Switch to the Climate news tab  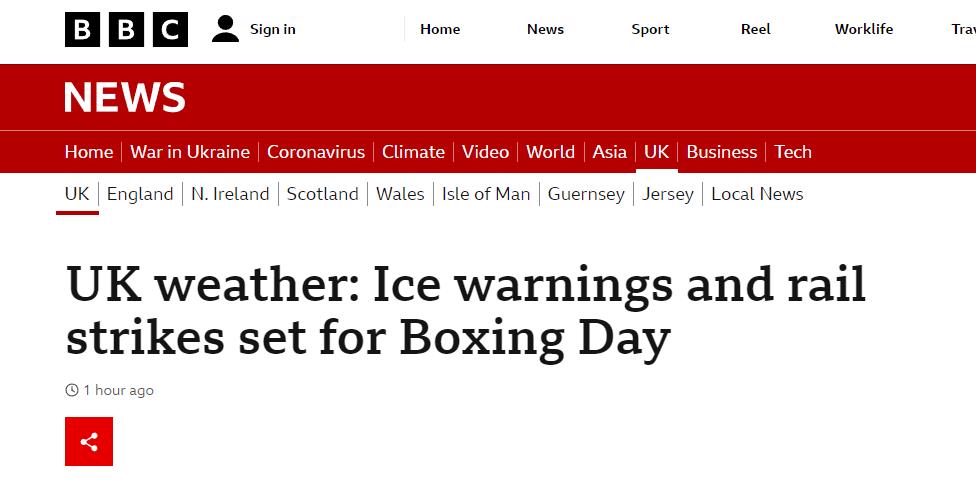click(413, 152)
